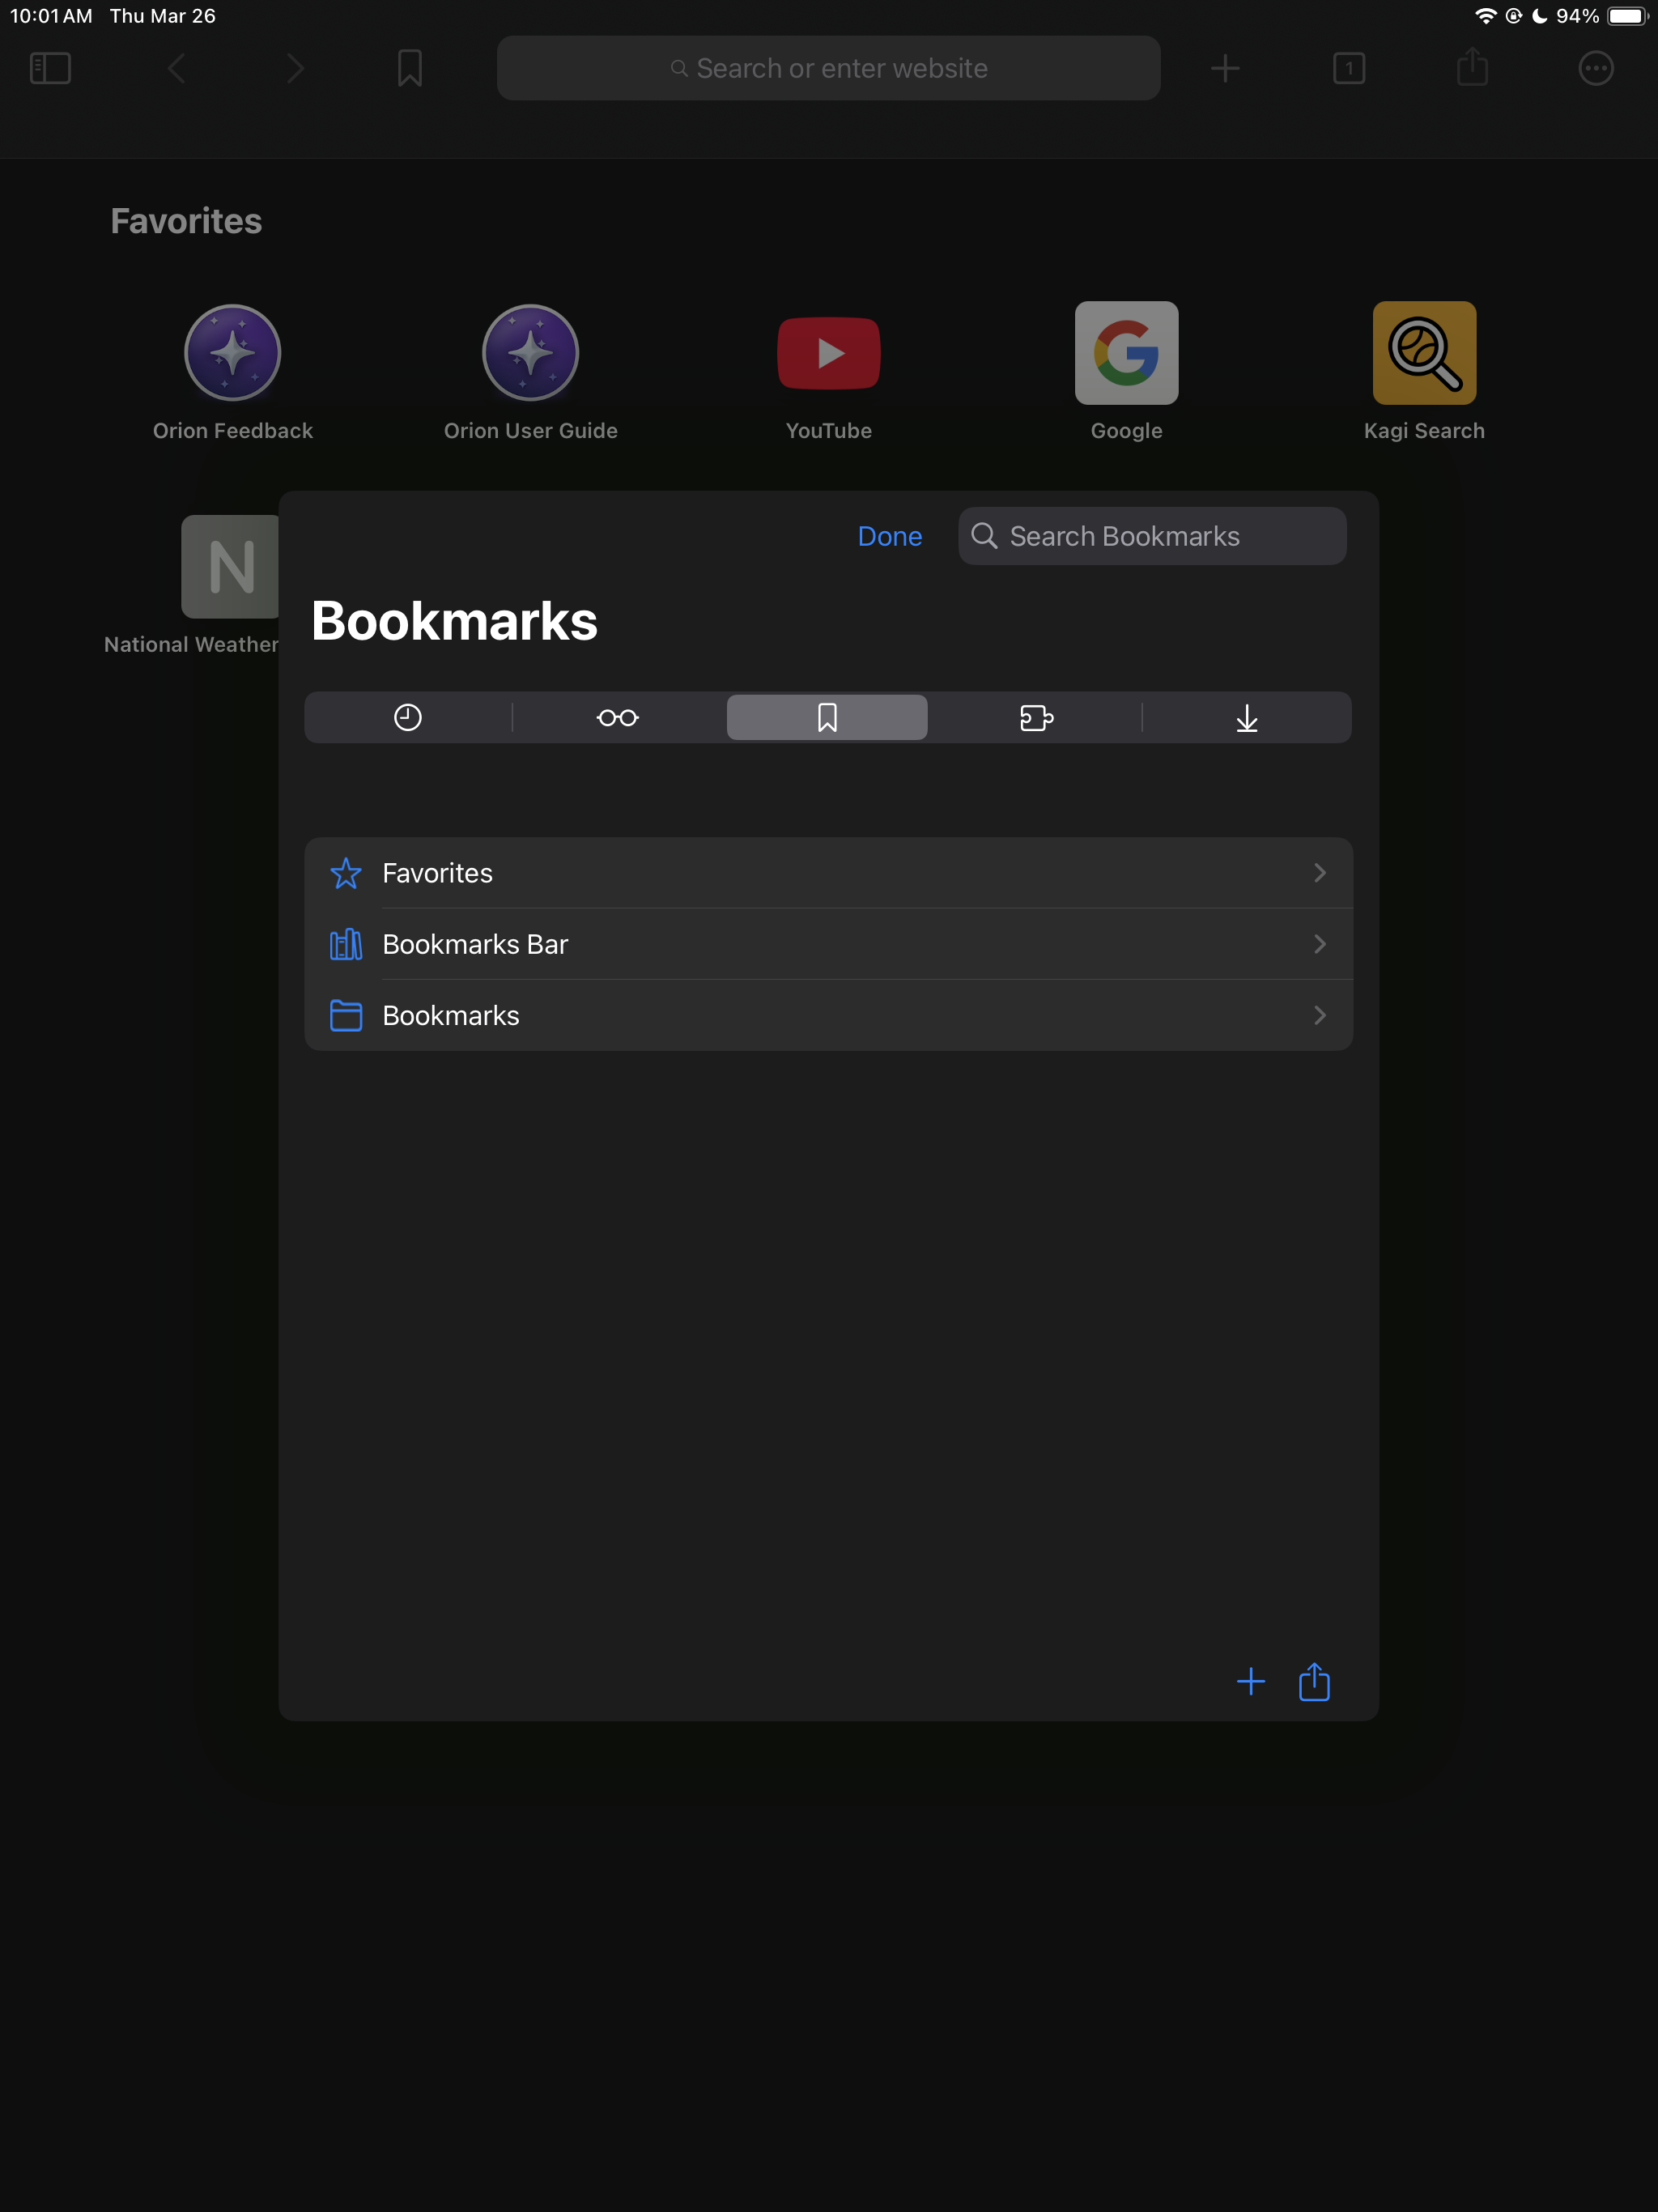Expand the Bookmarks folder
Screen dimensions: 1658x2212
pyautogui.click(x=829, y=1014)
